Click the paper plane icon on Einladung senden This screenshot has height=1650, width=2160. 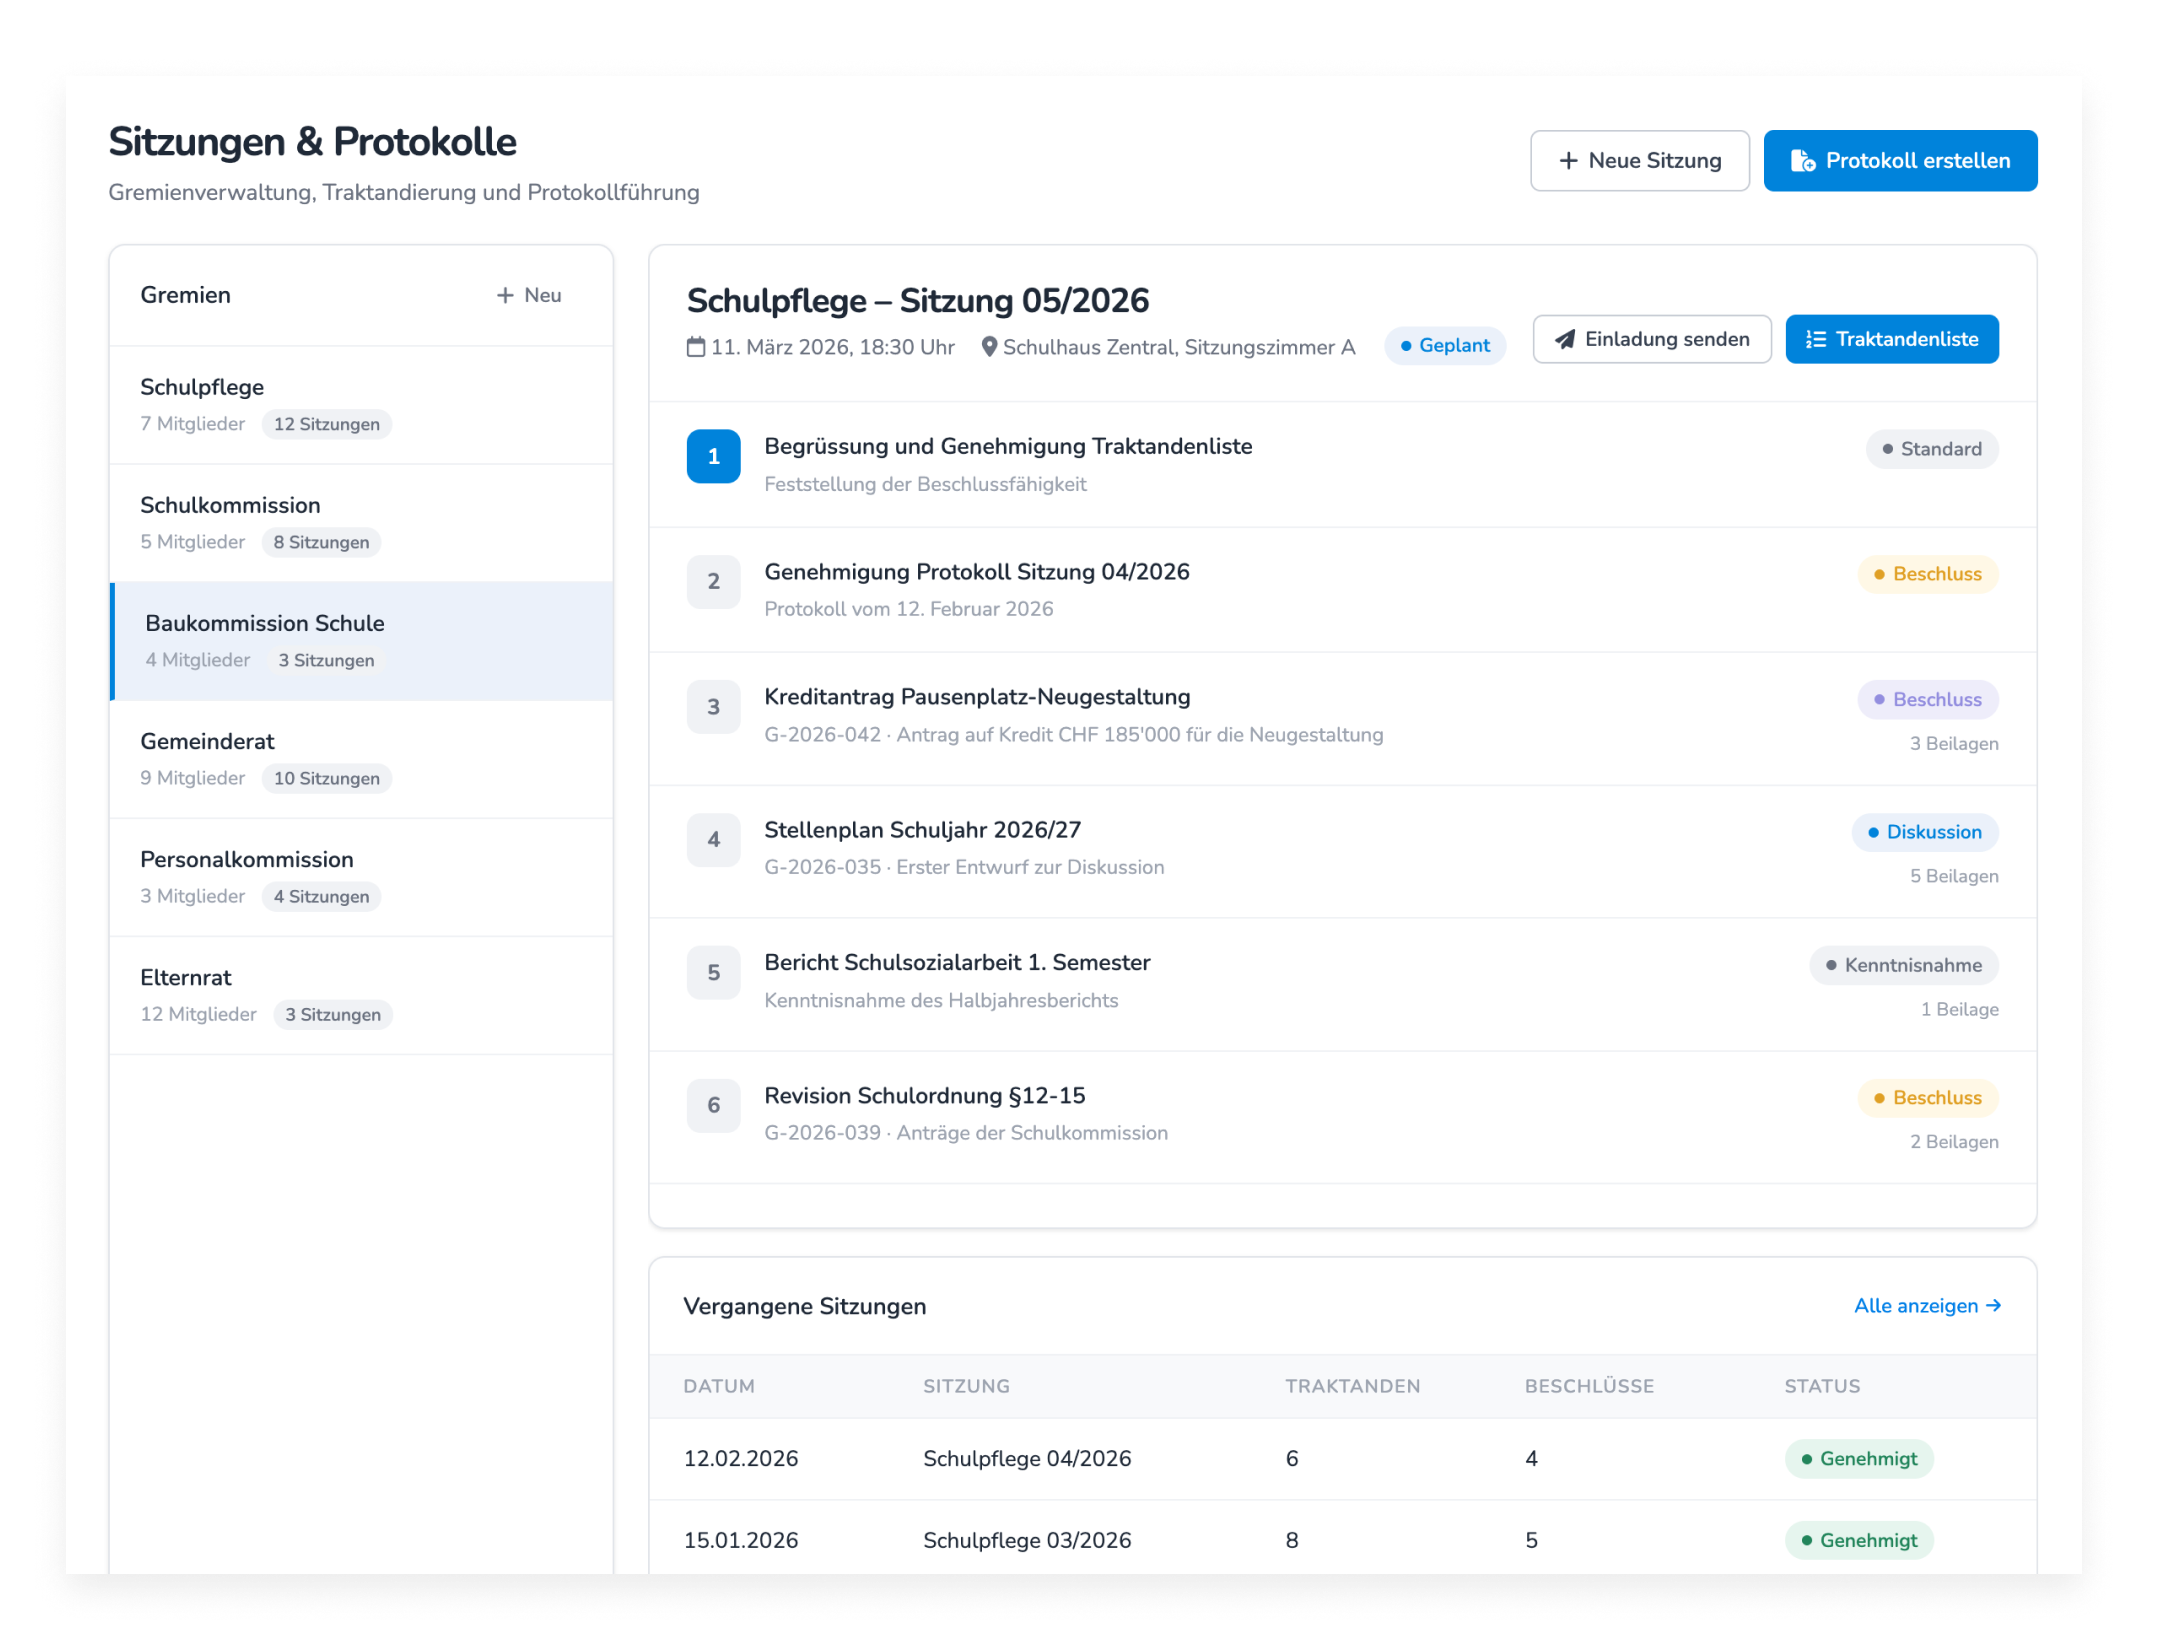point(1565,340)
